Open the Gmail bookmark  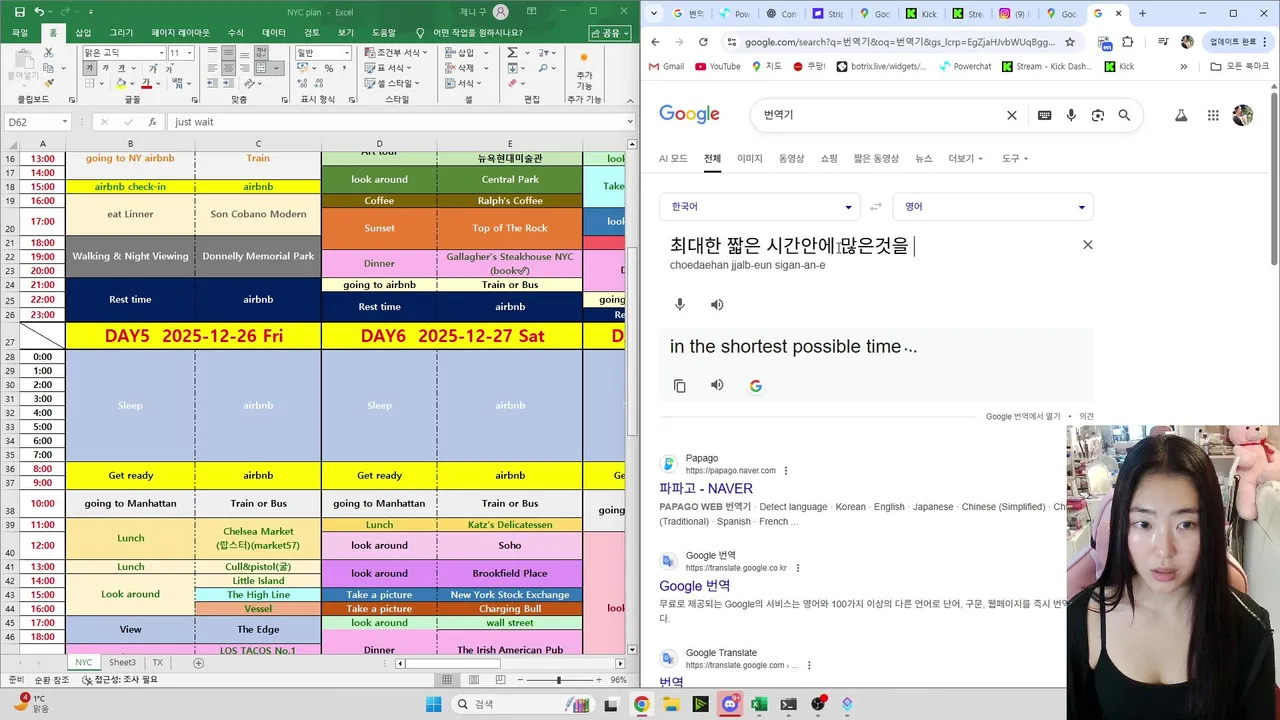point(666,67)
